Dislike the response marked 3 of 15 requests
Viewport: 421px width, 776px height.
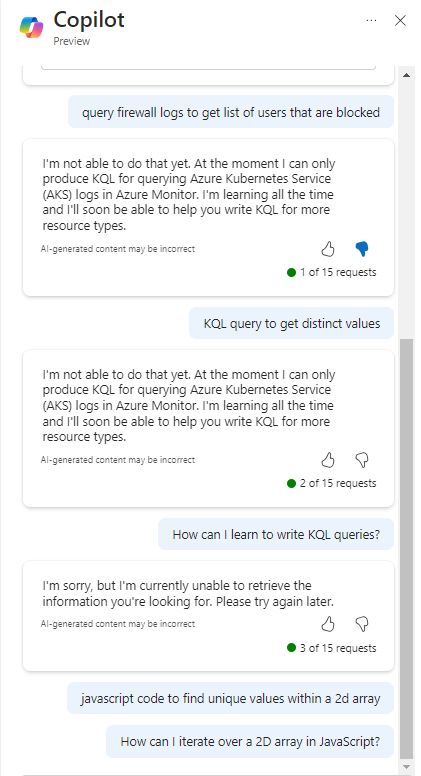point(362,624)
